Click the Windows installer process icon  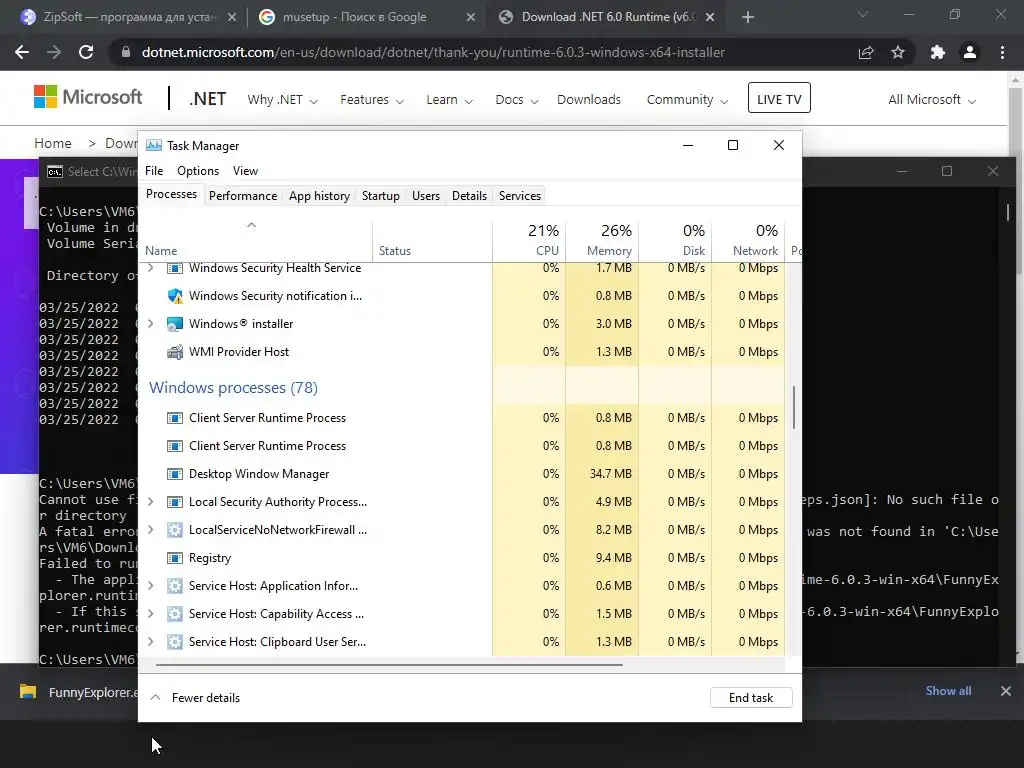click(x=174, y=324)
